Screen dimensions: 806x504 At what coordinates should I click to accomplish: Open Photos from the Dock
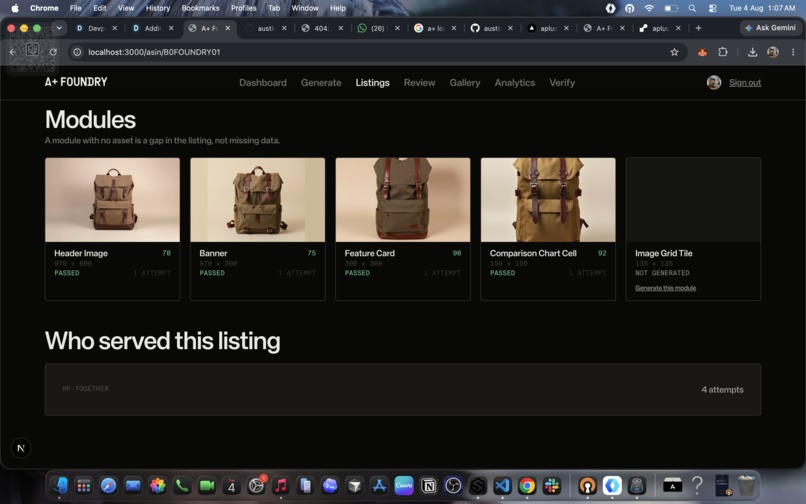[158, 485]
